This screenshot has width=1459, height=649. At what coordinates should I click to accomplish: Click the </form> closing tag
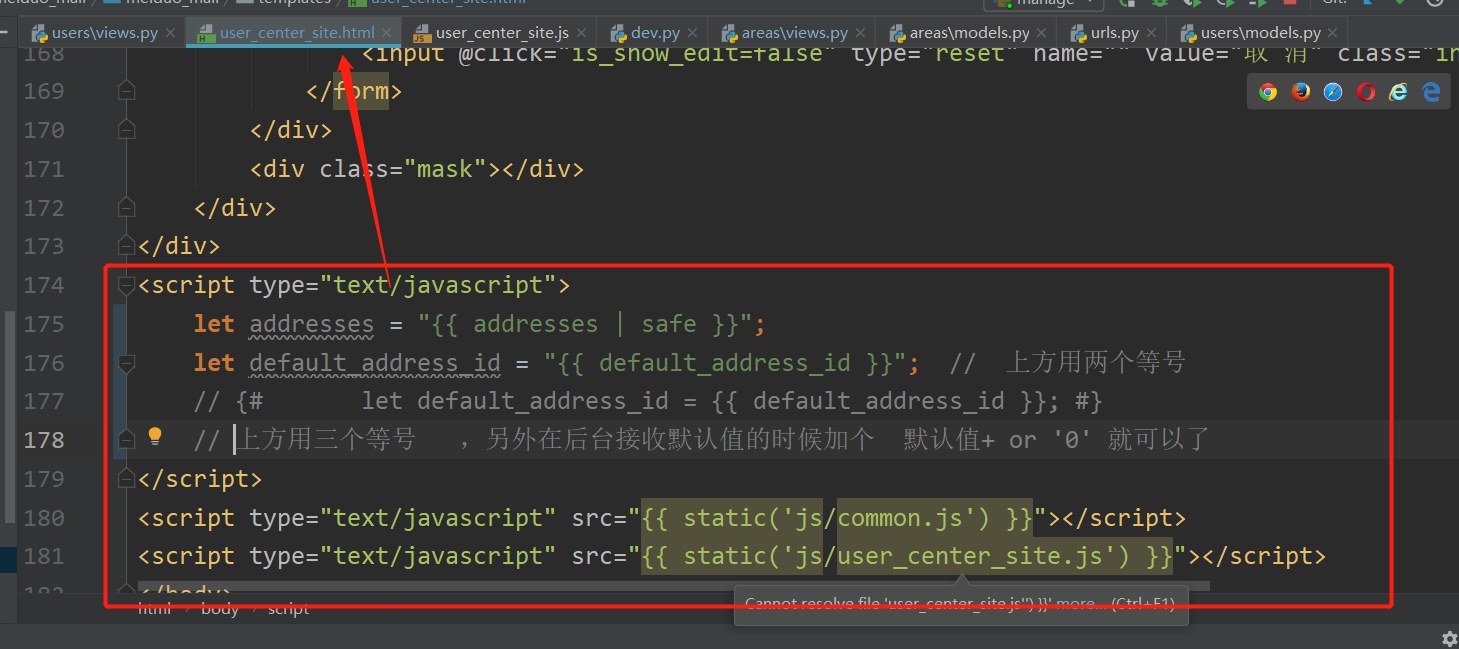pos(354,92)
